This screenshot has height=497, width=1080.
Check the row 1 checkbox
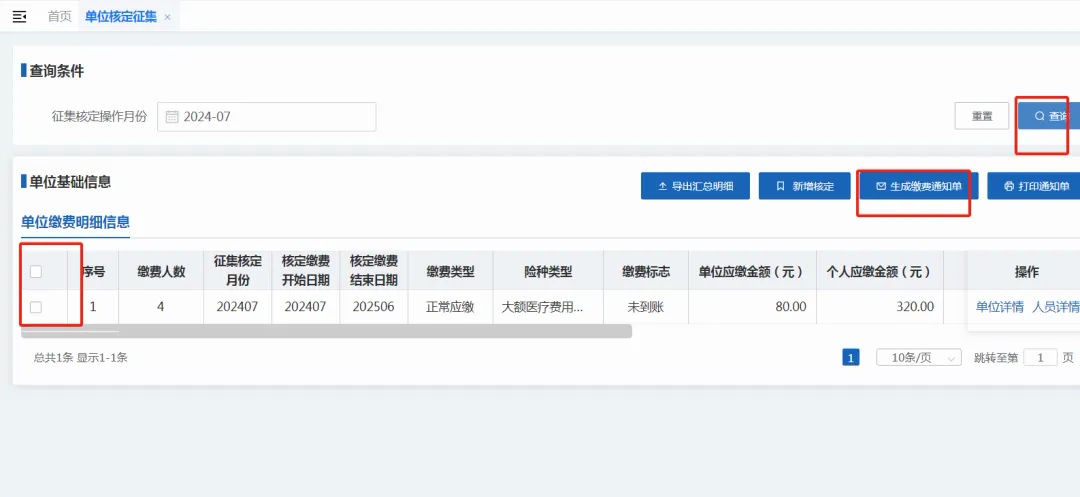click(36, 307)
